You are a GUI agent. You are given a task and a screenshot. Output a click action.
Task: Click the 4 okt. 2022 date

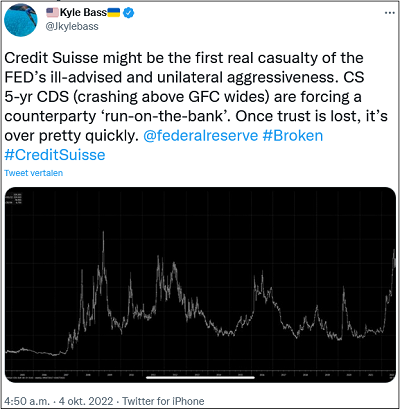click(86, 401)
